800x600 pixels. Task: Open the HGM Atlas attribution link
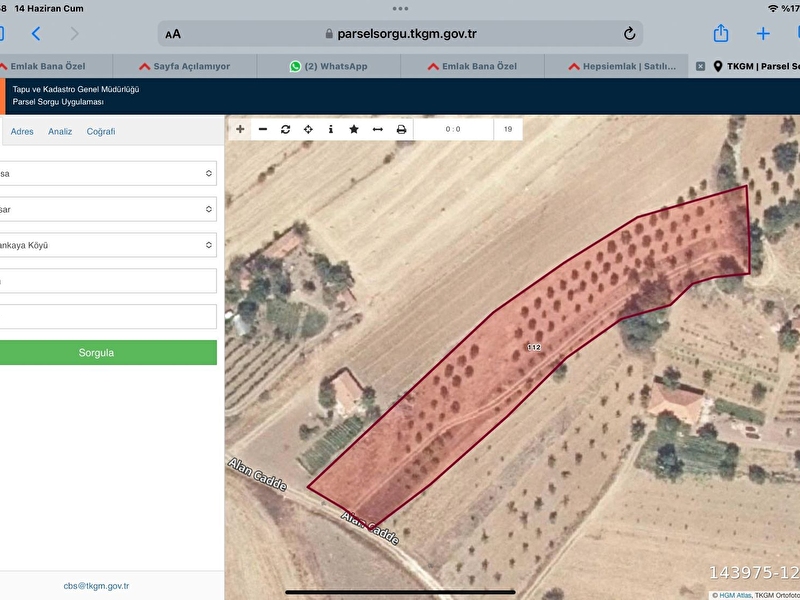point(735,595)
